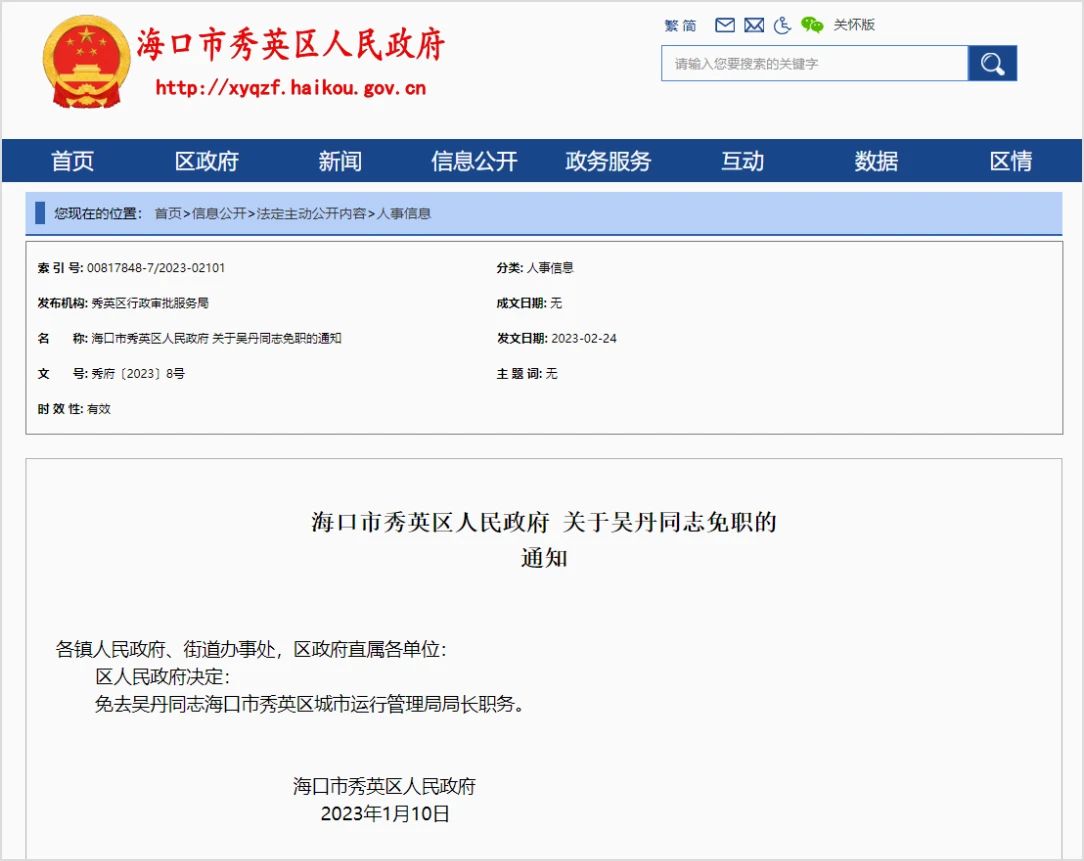Click the national emblem site logo
Image resolution: width=1084 pixels, height=861 pixels.
click(x=85, y=62)
